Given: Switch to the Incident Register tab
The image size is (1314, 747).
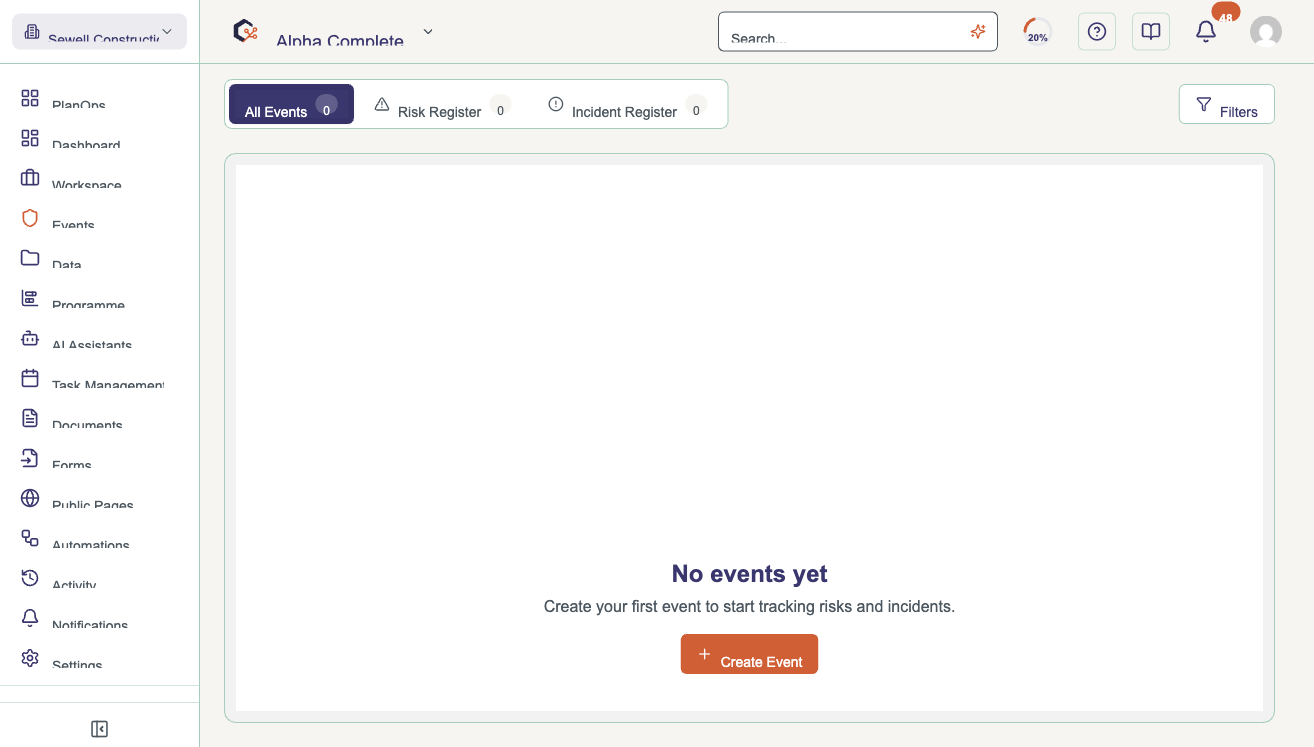Looking at the screenshot, I should (627, 104).
